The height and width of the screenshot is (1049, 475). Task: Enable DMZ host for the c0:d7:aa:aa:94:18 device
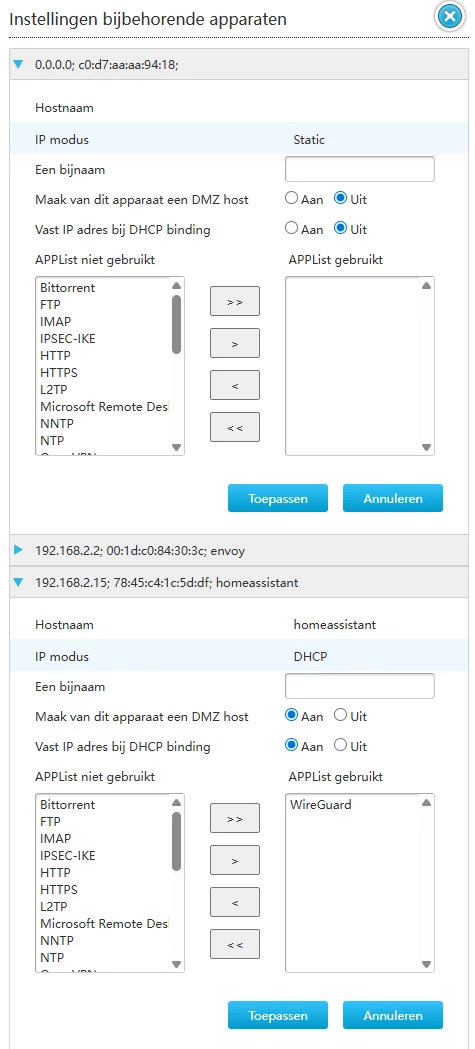[x=291, y=199]
